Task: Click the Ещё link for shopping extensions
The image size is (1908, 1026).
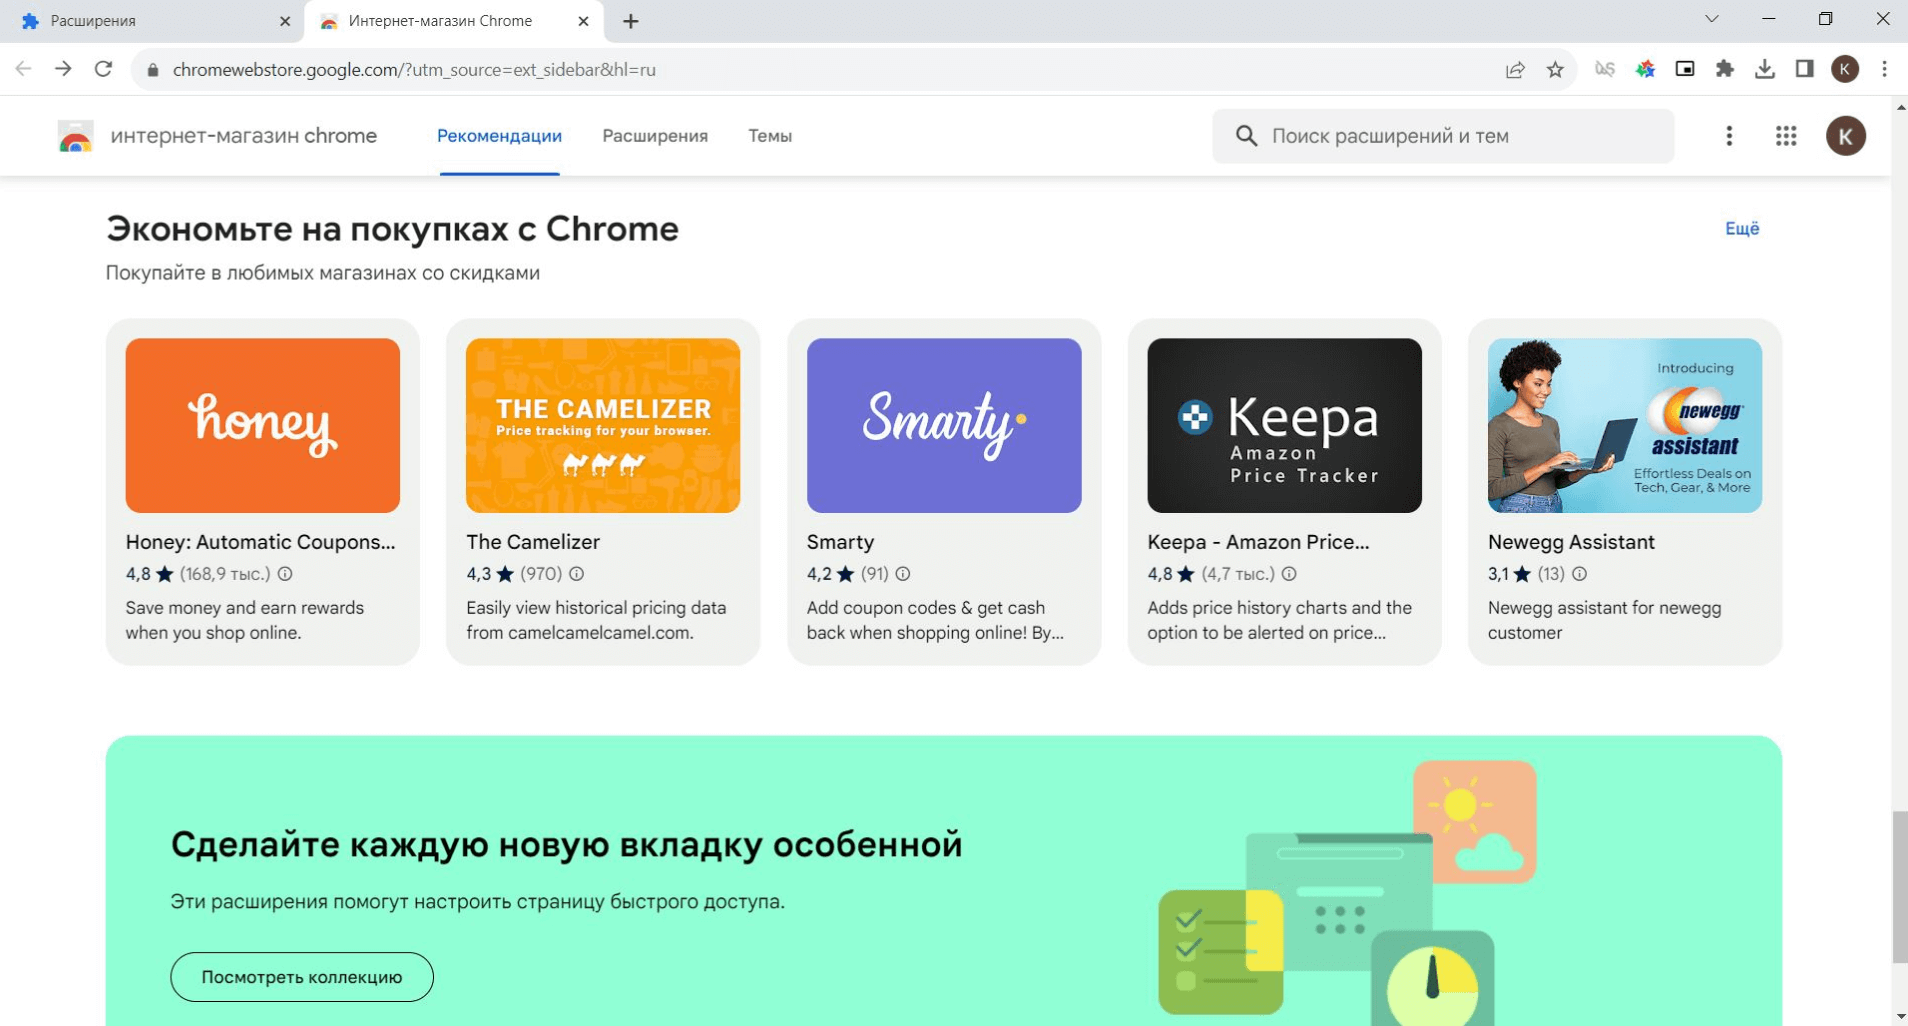Action: click(1742, 229)
